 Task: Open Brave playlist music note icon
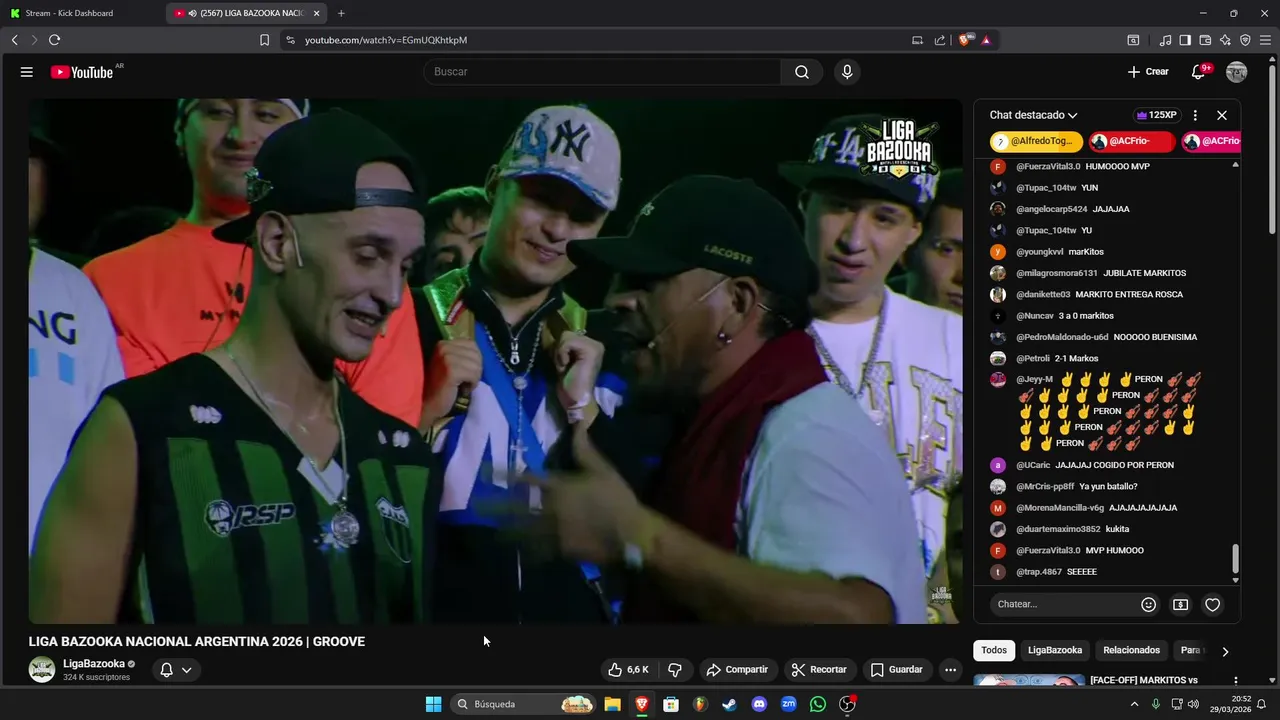tap(1165, 40)
